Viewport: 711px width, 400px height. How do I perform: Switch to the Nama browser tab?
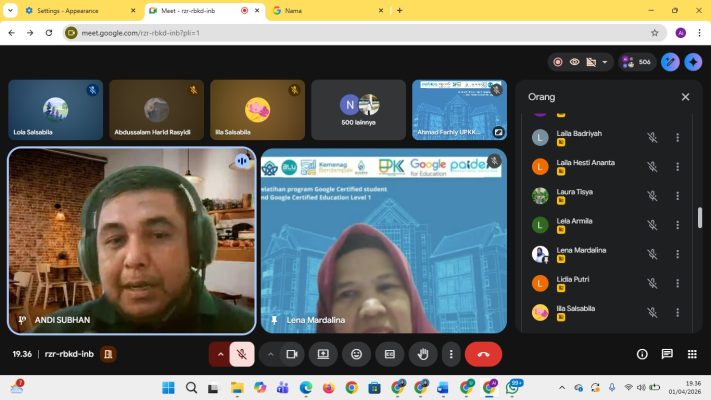click(x=320, y=10)
